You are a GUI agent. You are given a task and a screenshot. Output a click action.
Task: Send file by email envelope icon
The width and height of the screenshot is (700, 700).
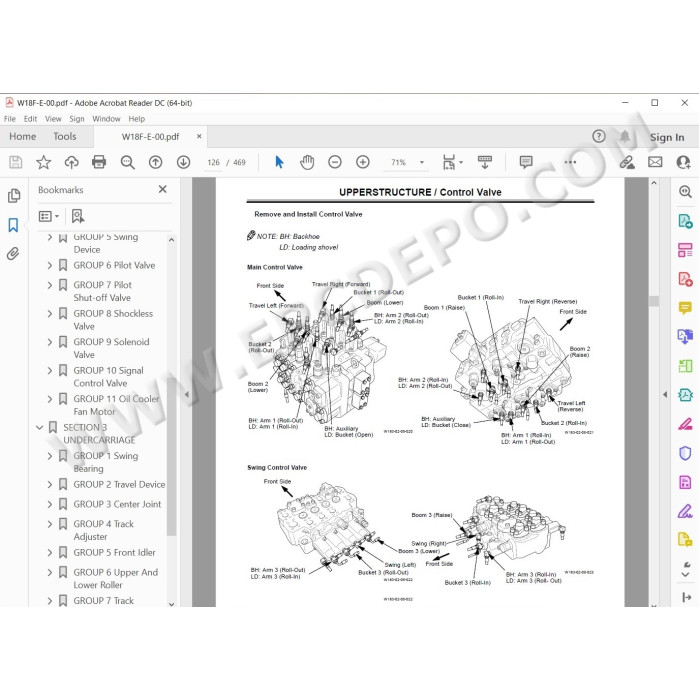[x=655, y=162]
